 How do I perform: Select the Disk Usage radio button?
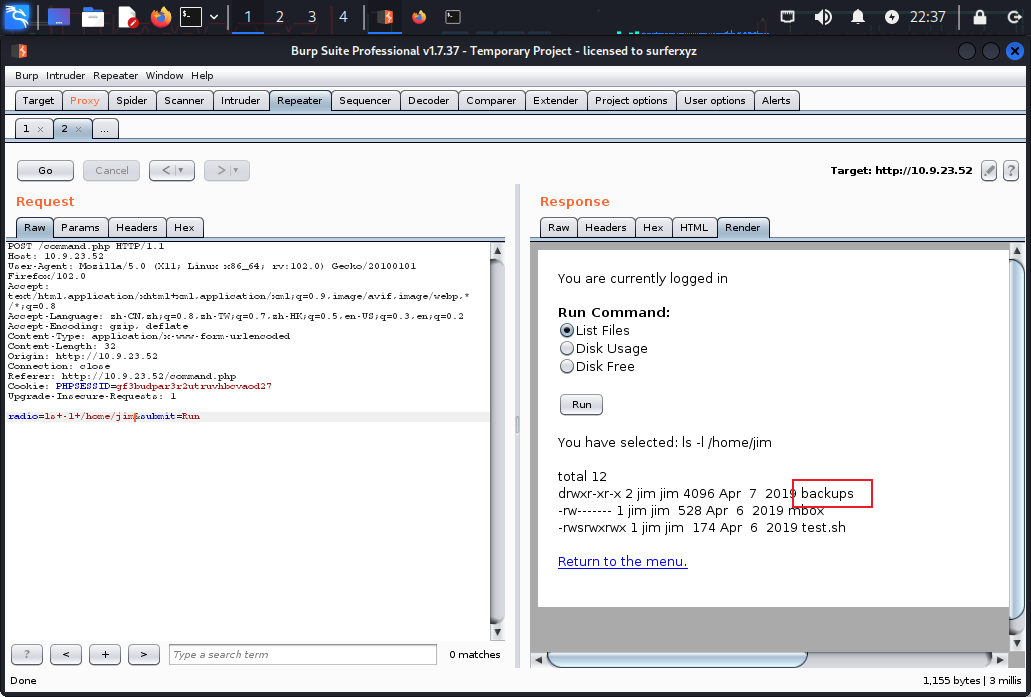[x=567, y=348]
